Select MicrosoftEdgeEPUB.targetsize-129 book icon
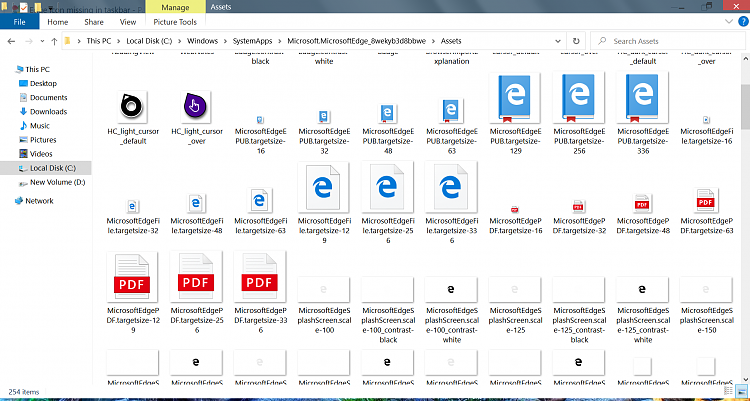Viewport: 750px width, 401px height. coord(515,98)
